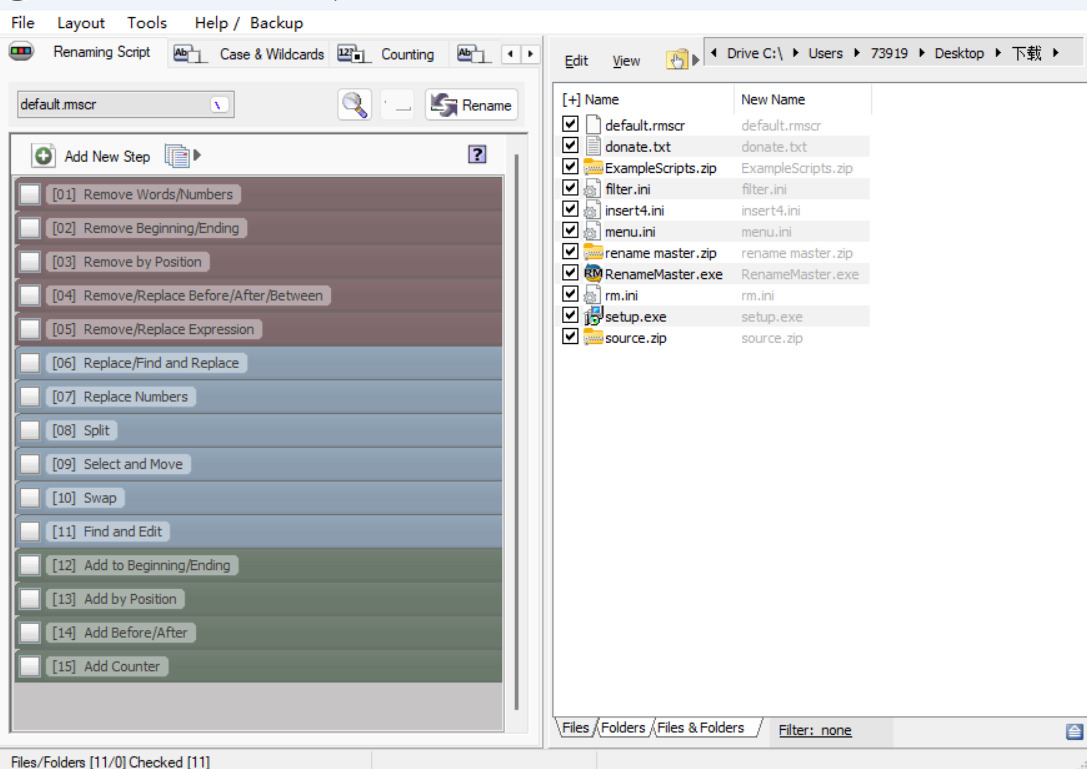Click the green Add New Step icon
This screenshot has width=1087, height=769.
pyautogui.click(x=43, y=155)
